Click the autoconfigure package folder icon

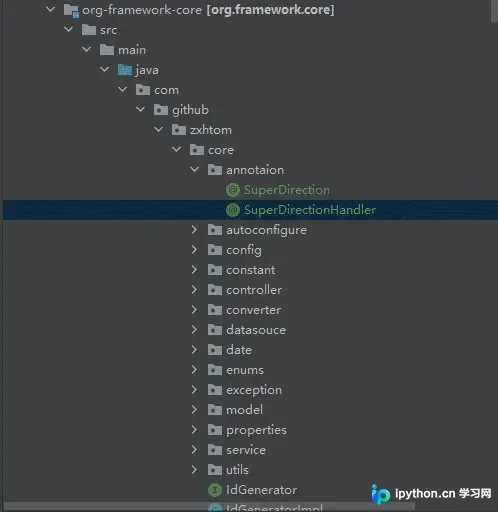coord(215,230)
